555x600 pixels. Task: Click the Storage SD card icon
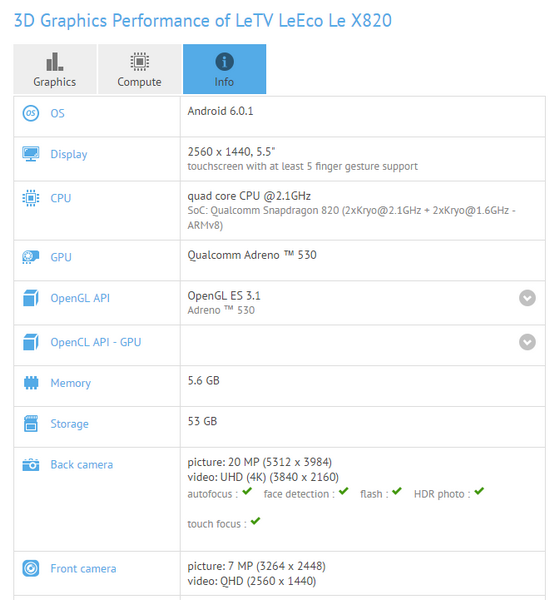coord(31,424)
